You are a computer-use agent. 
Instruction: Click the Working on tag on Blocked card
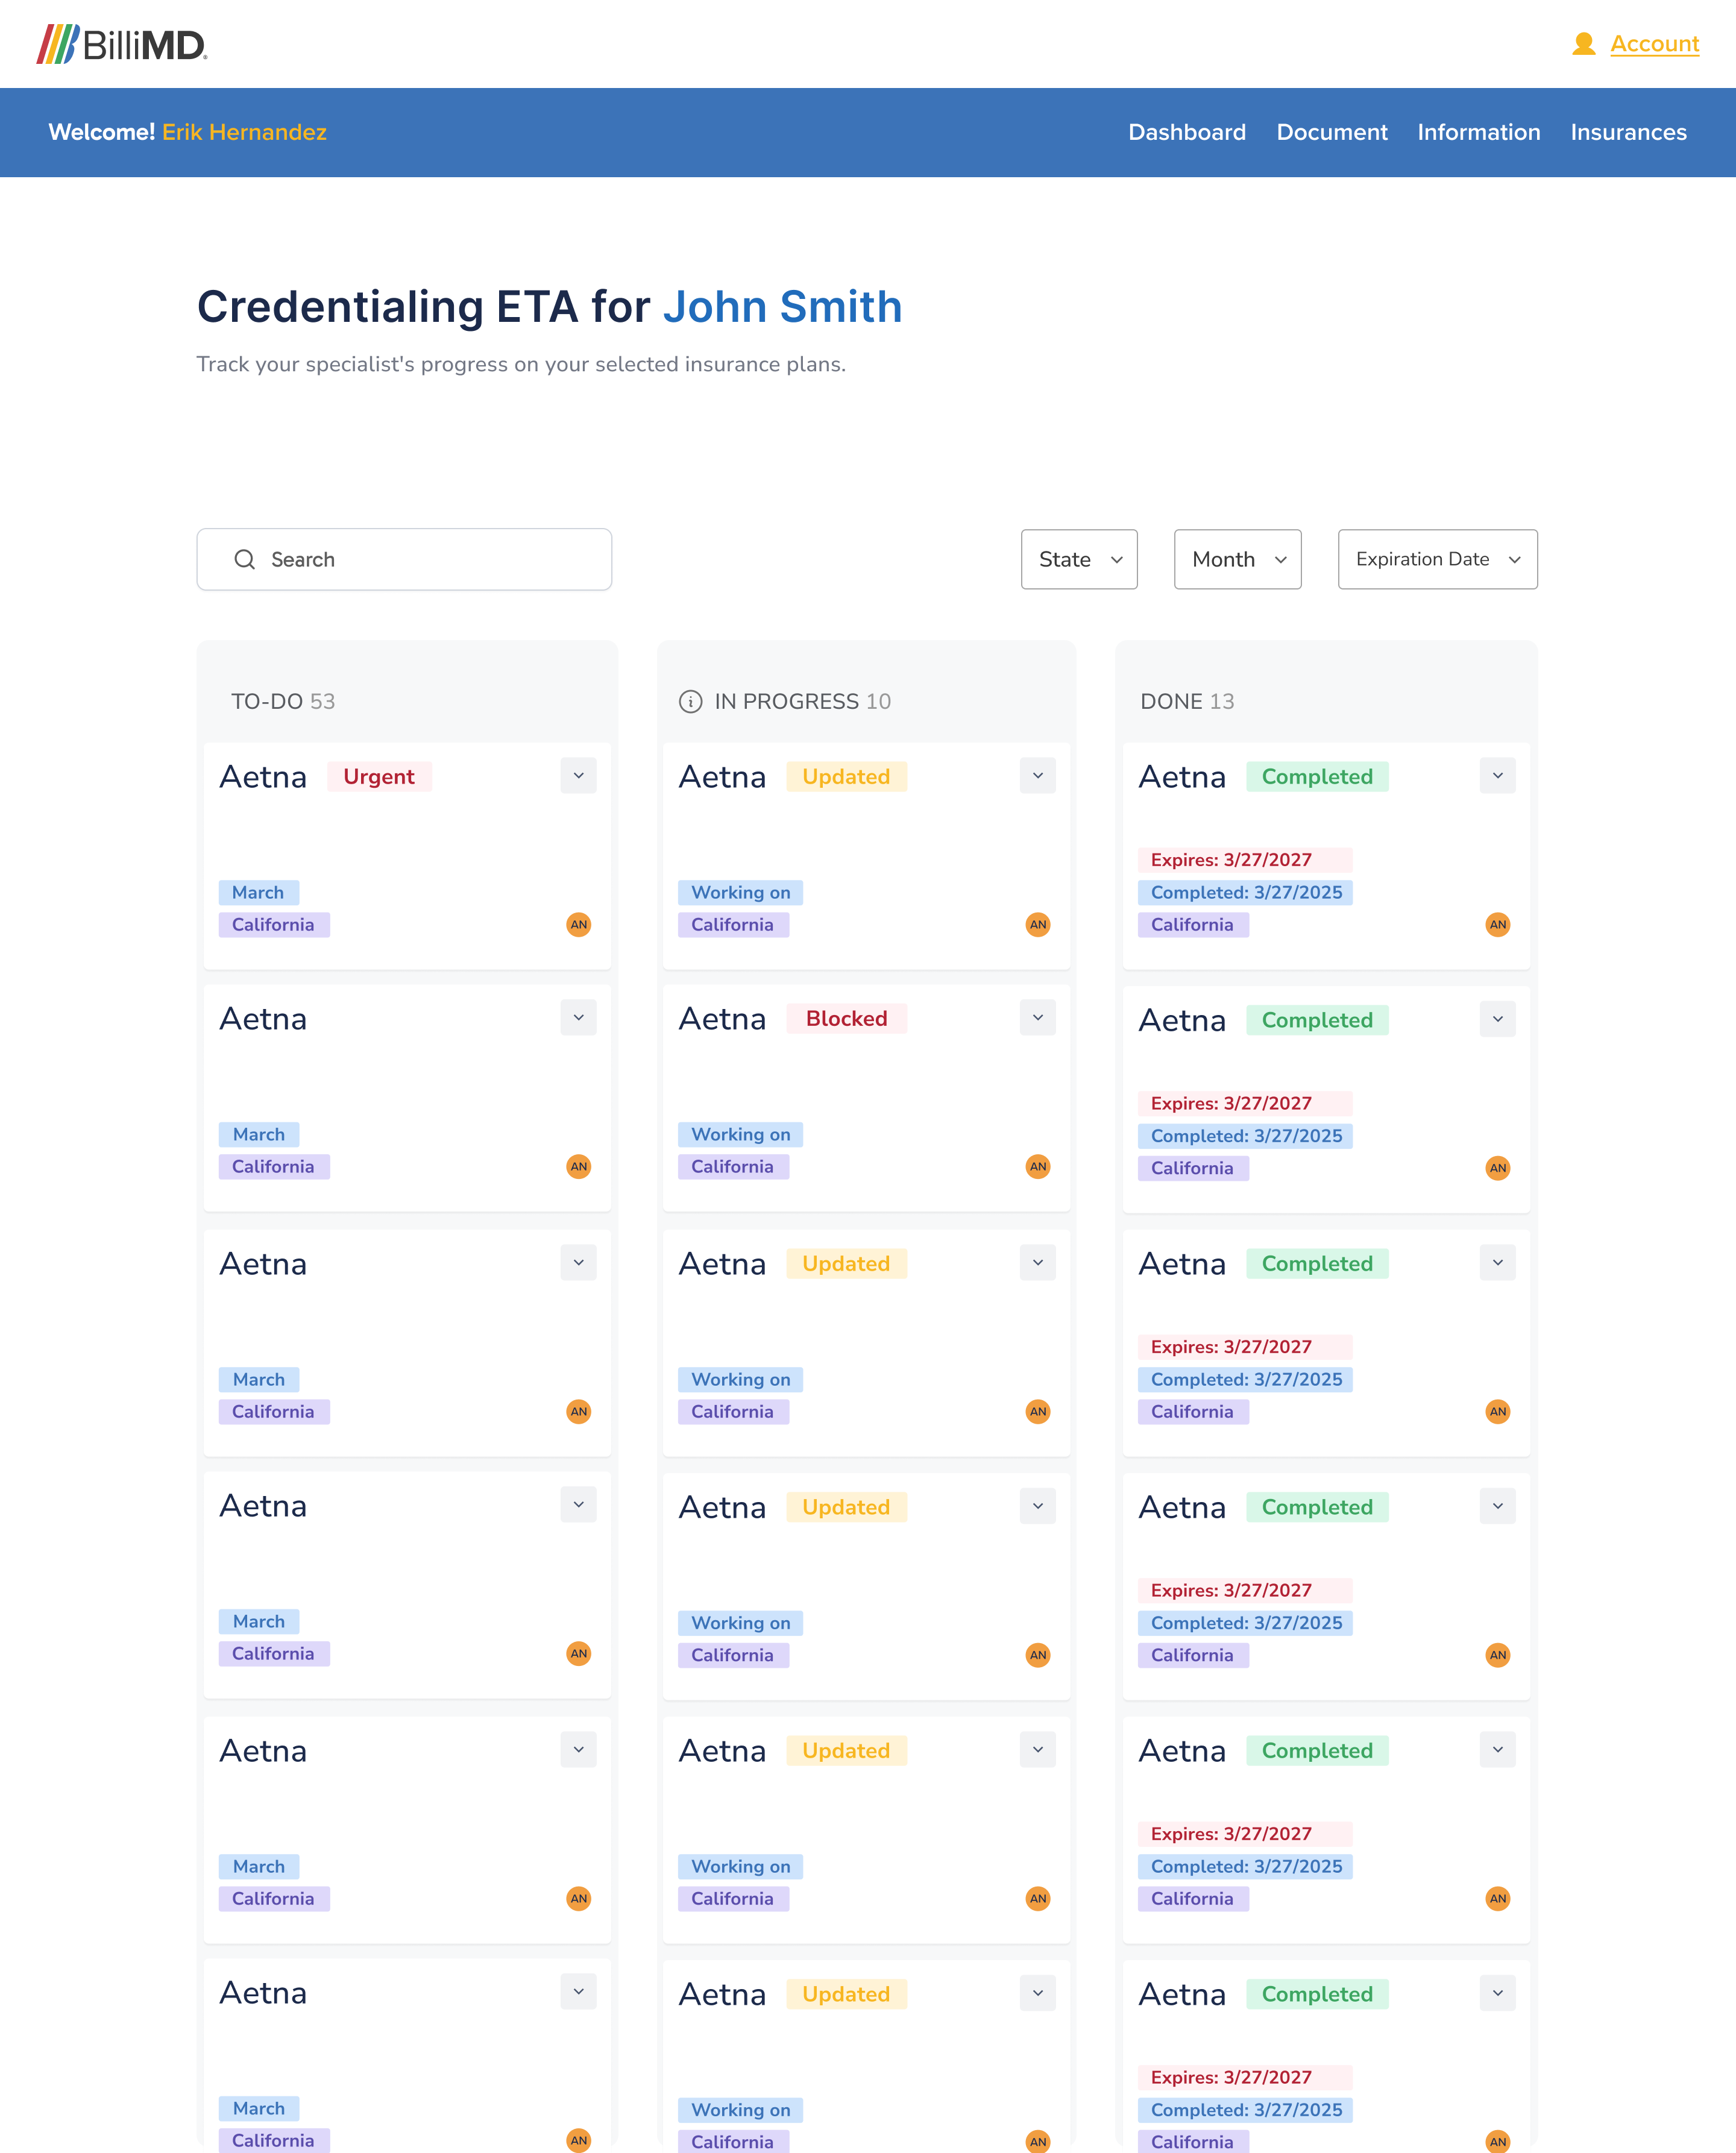tap(740, 1134)
